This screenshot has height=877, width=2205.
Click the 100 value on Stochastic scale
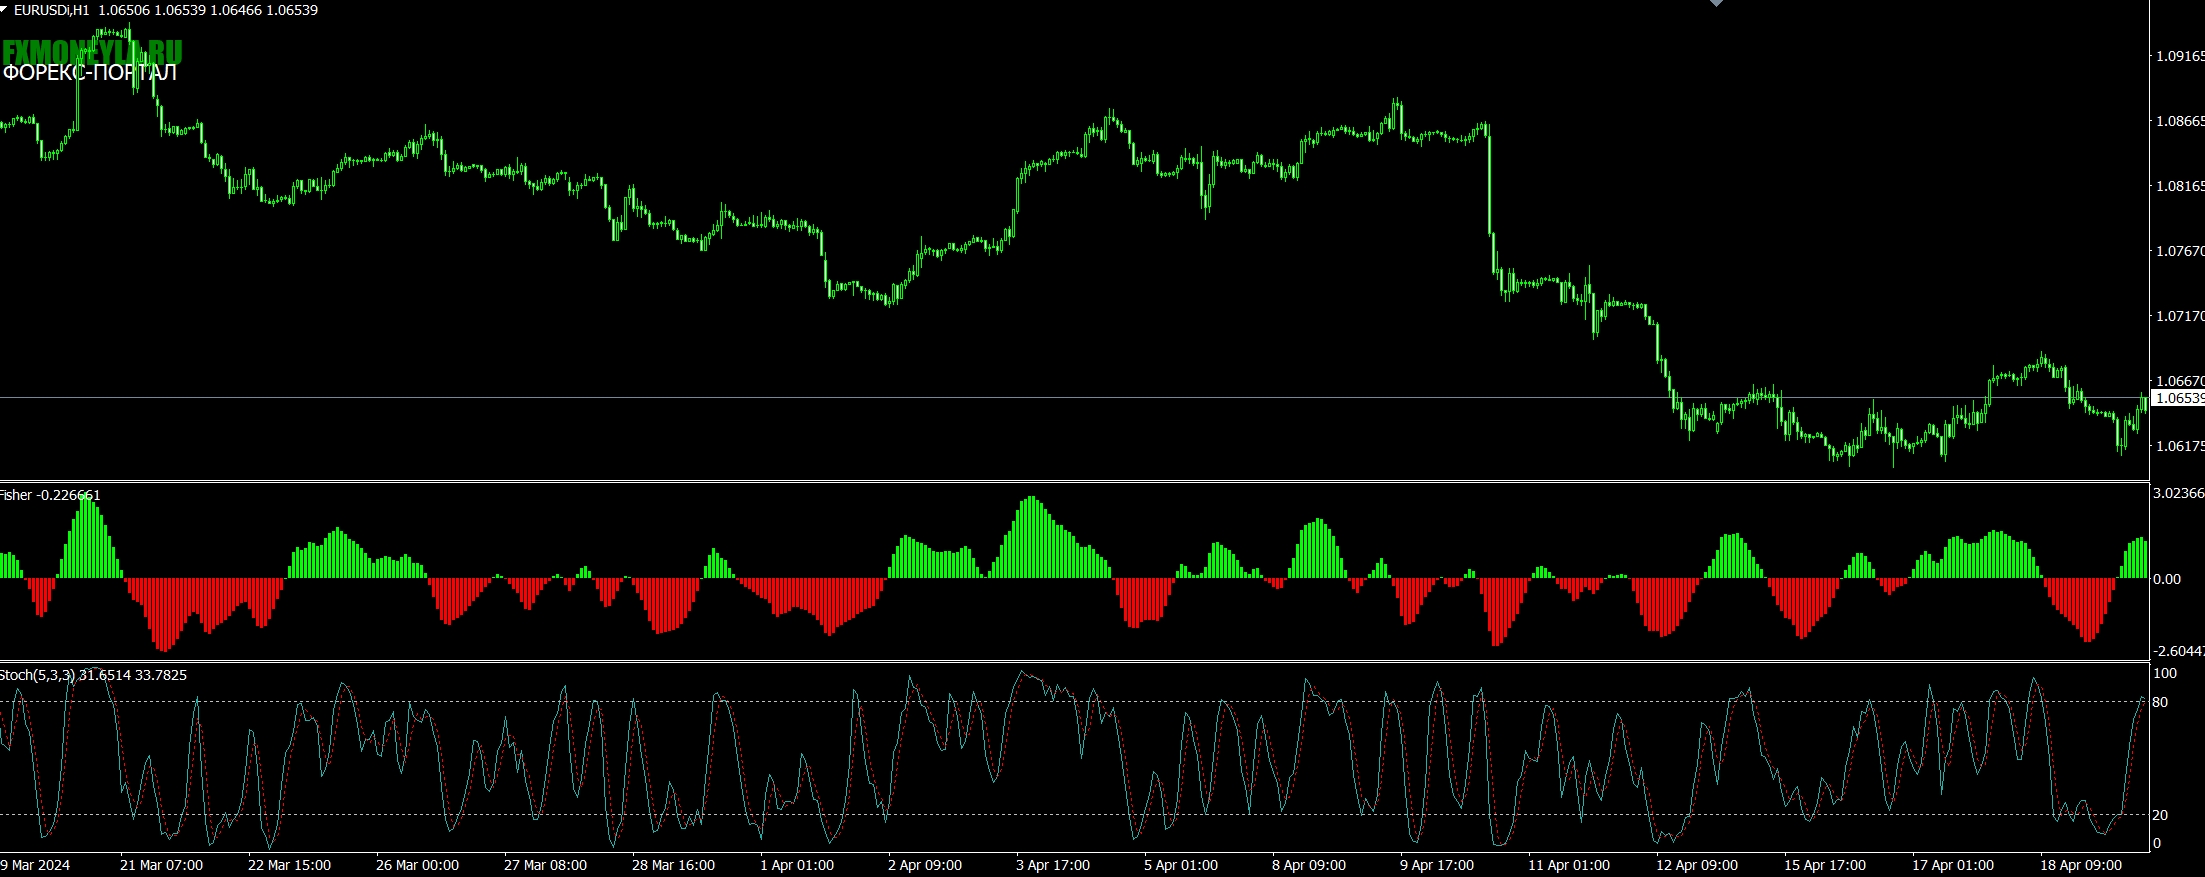(x=2164, y=673)
